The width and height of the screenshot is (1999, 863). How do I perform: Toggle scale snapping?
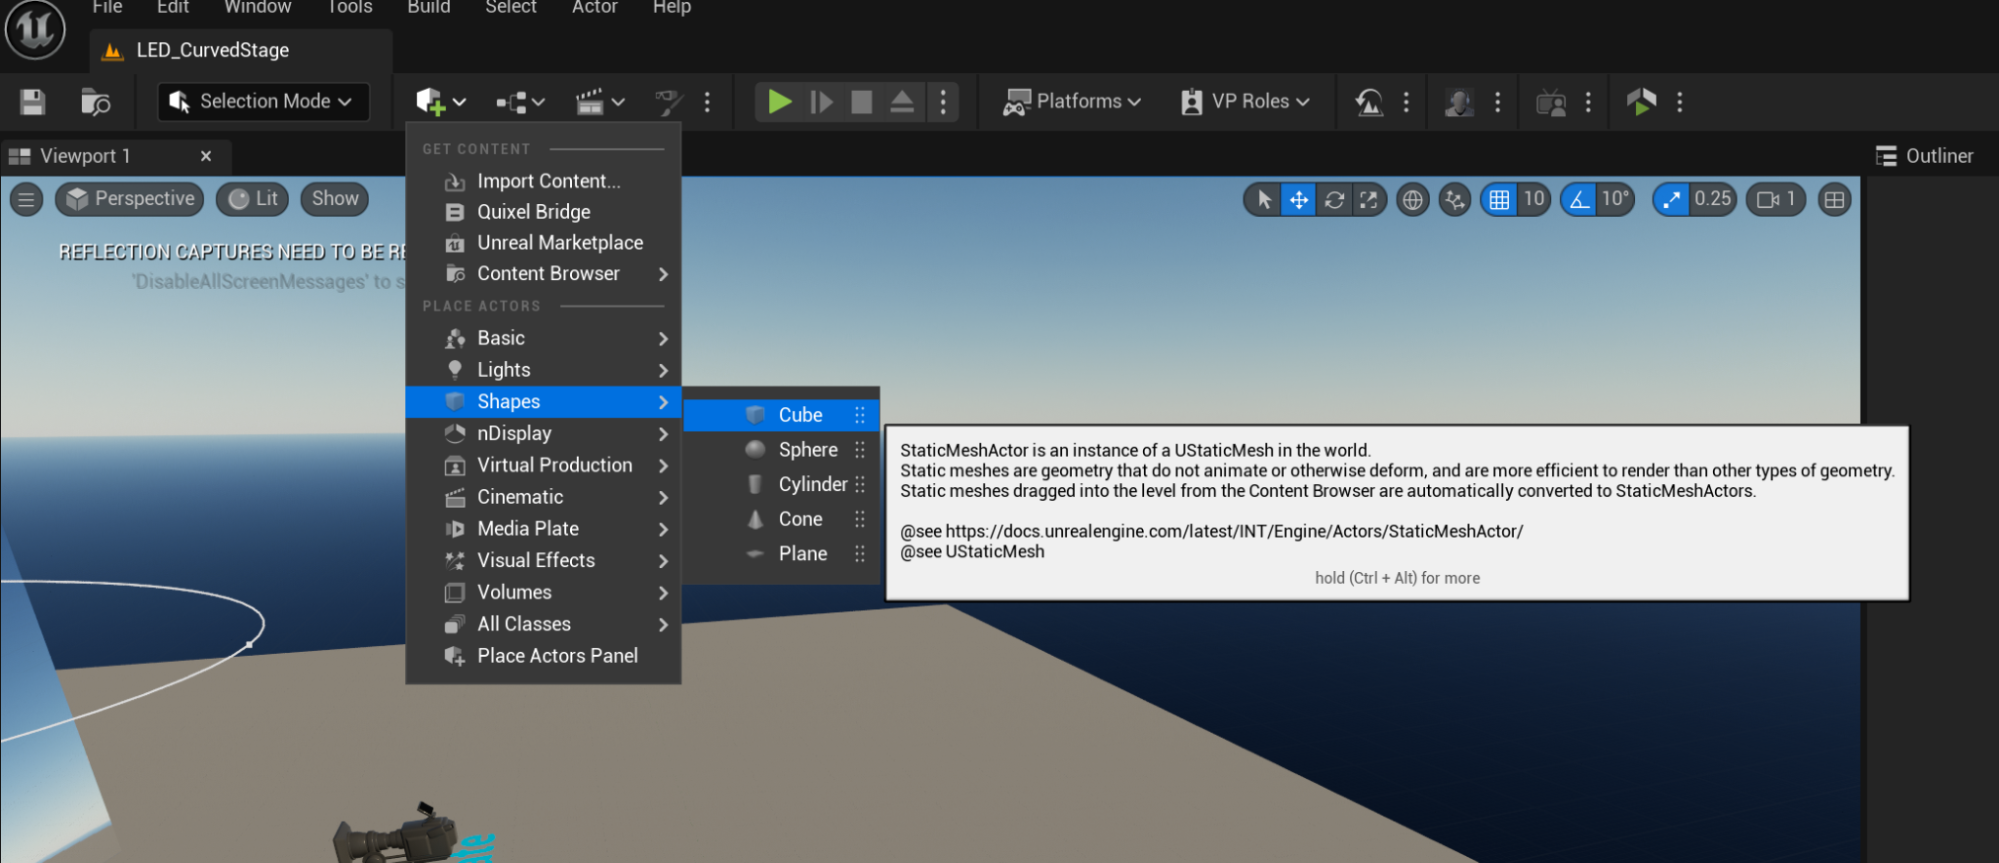tap(1671, 200)
